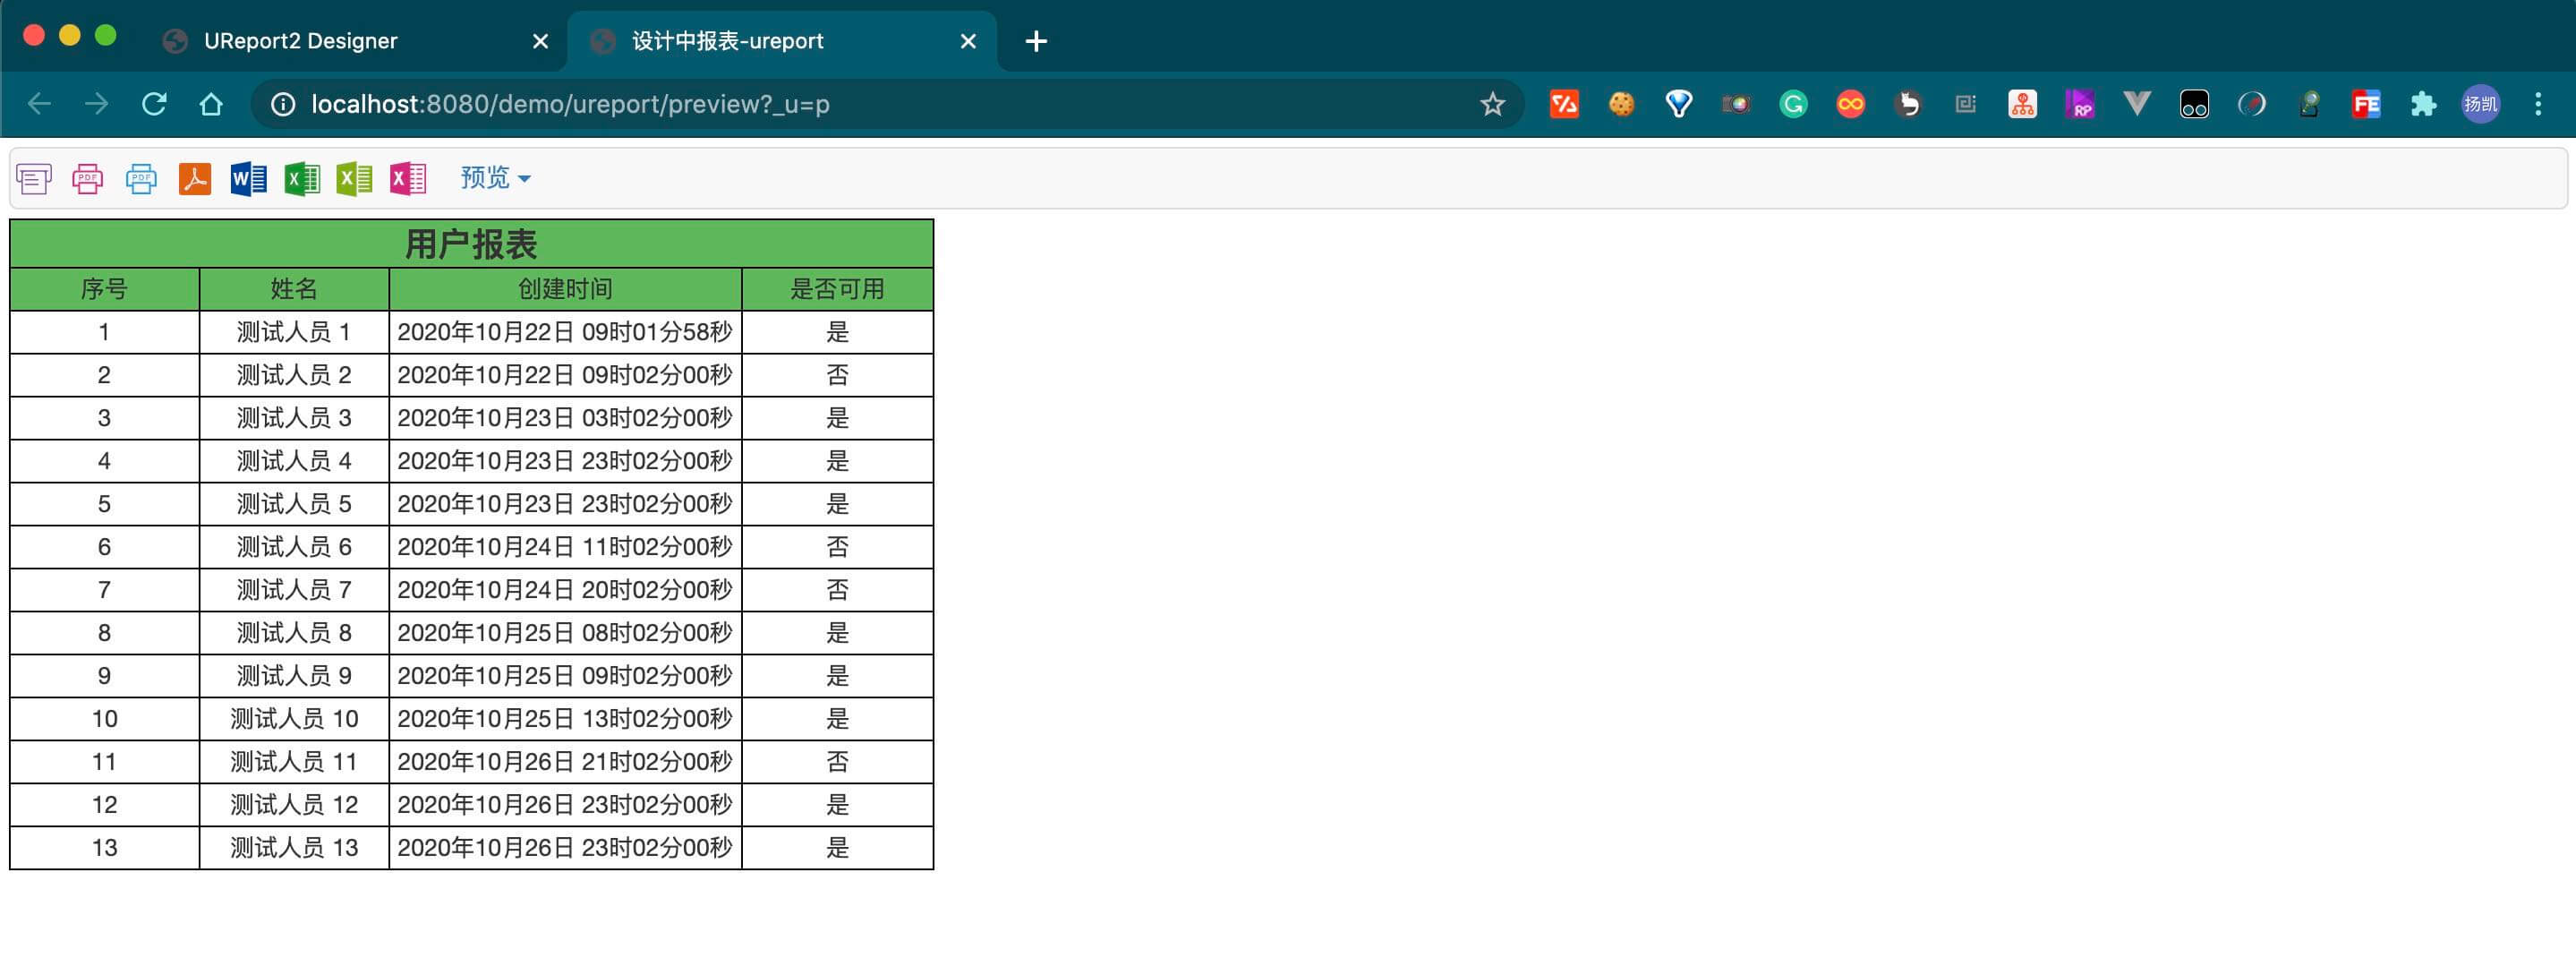This screenshot has width=2576, height=958.
Task: Click the online print icon in report toolbar
Action: (x=34, y=179)
